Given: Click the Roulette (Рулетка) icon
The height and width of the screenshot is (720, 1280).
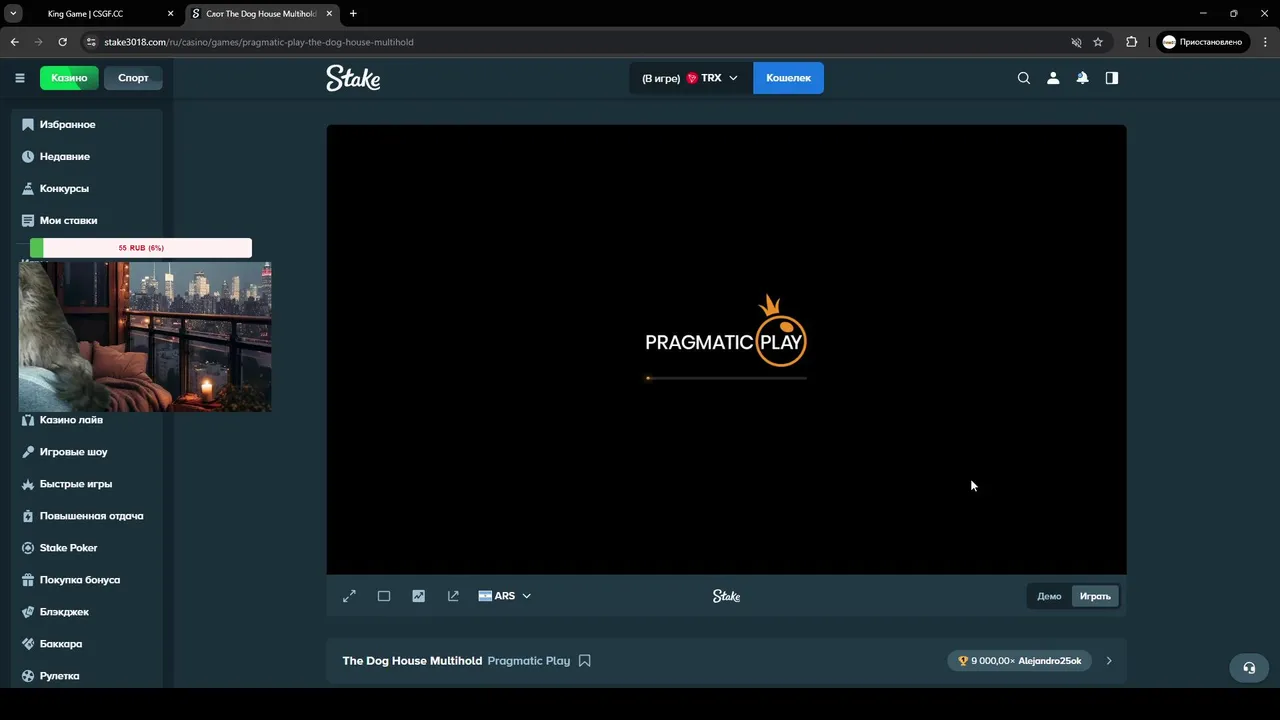Looking at the screenshot, I should [x=28, y=676].
